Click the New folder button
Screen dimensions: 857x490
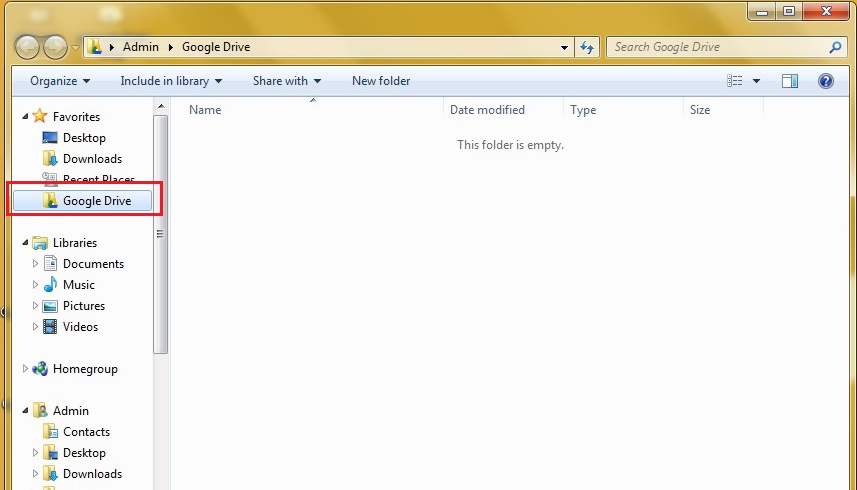pyautogui.click(x=381, y=81)
